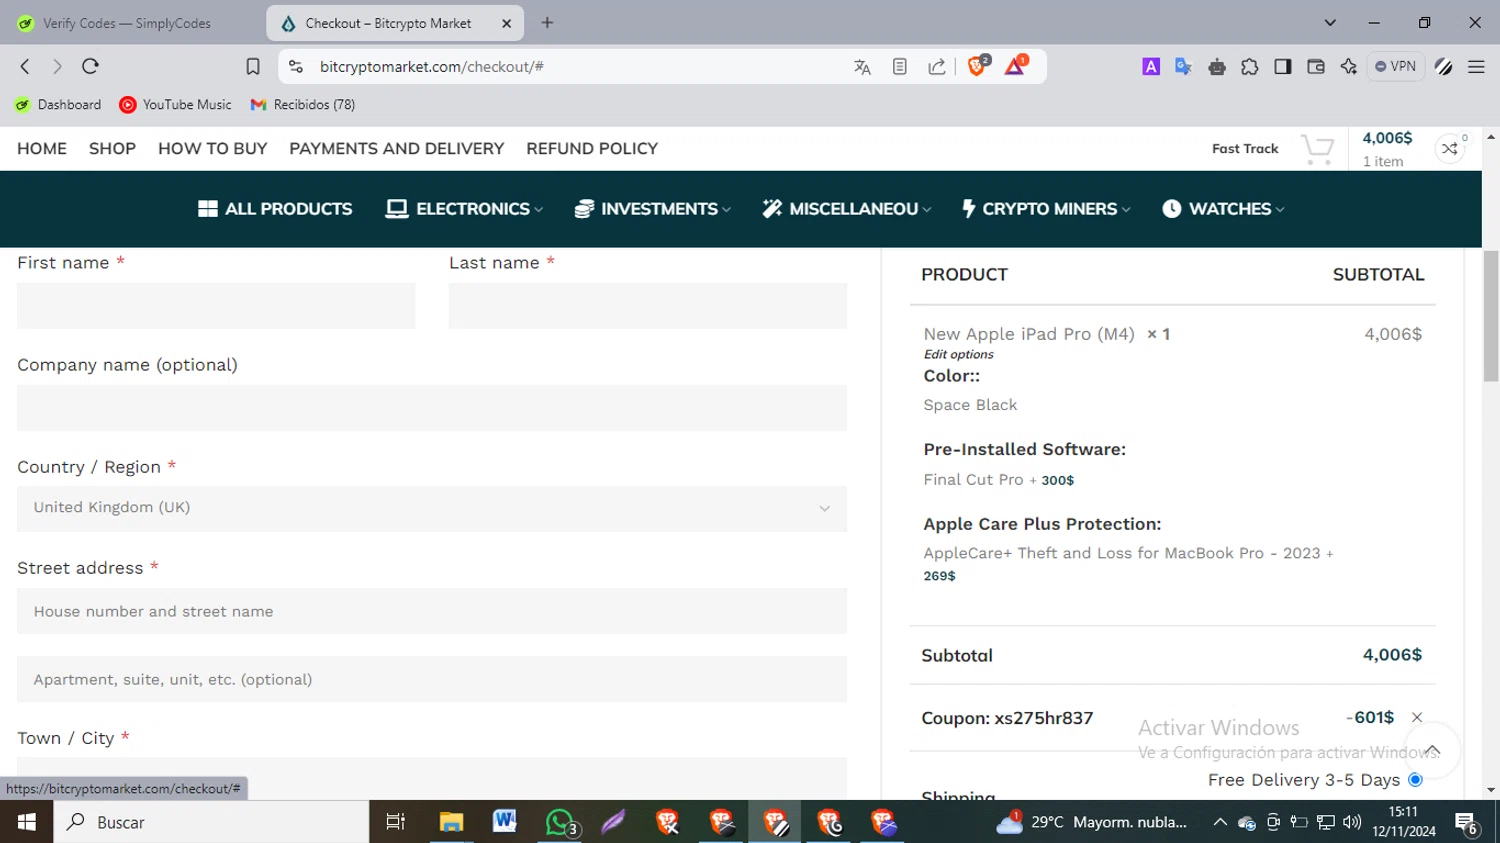Open the tab search dropdown arrow
This screenshot has height=843, width=1500.
coord(1330,23)
